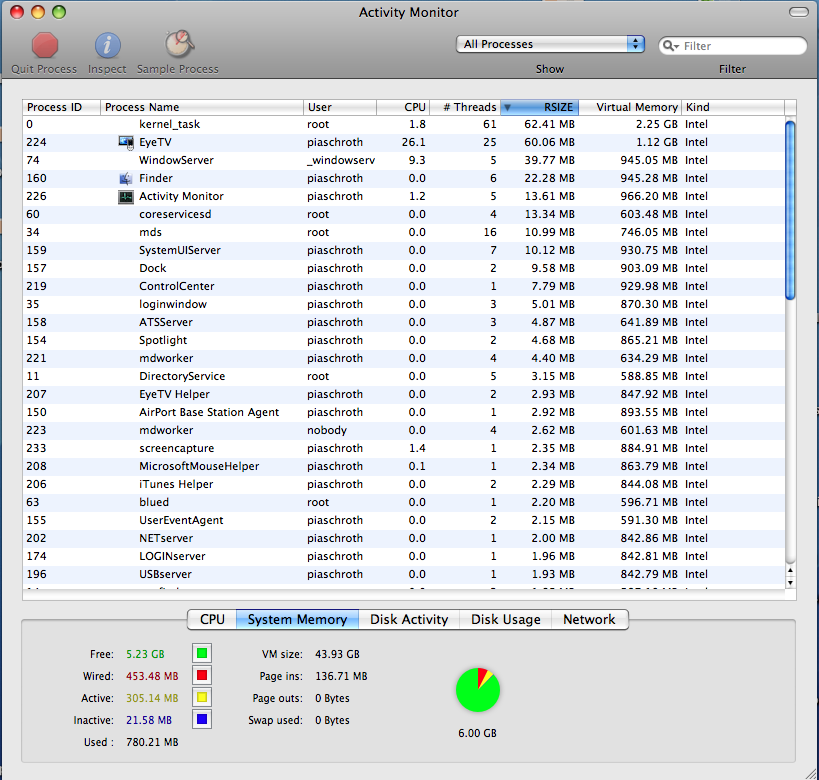This screenshot has height=780, width=819.
Task: Click the Sample Process icon
Action: 179,44
